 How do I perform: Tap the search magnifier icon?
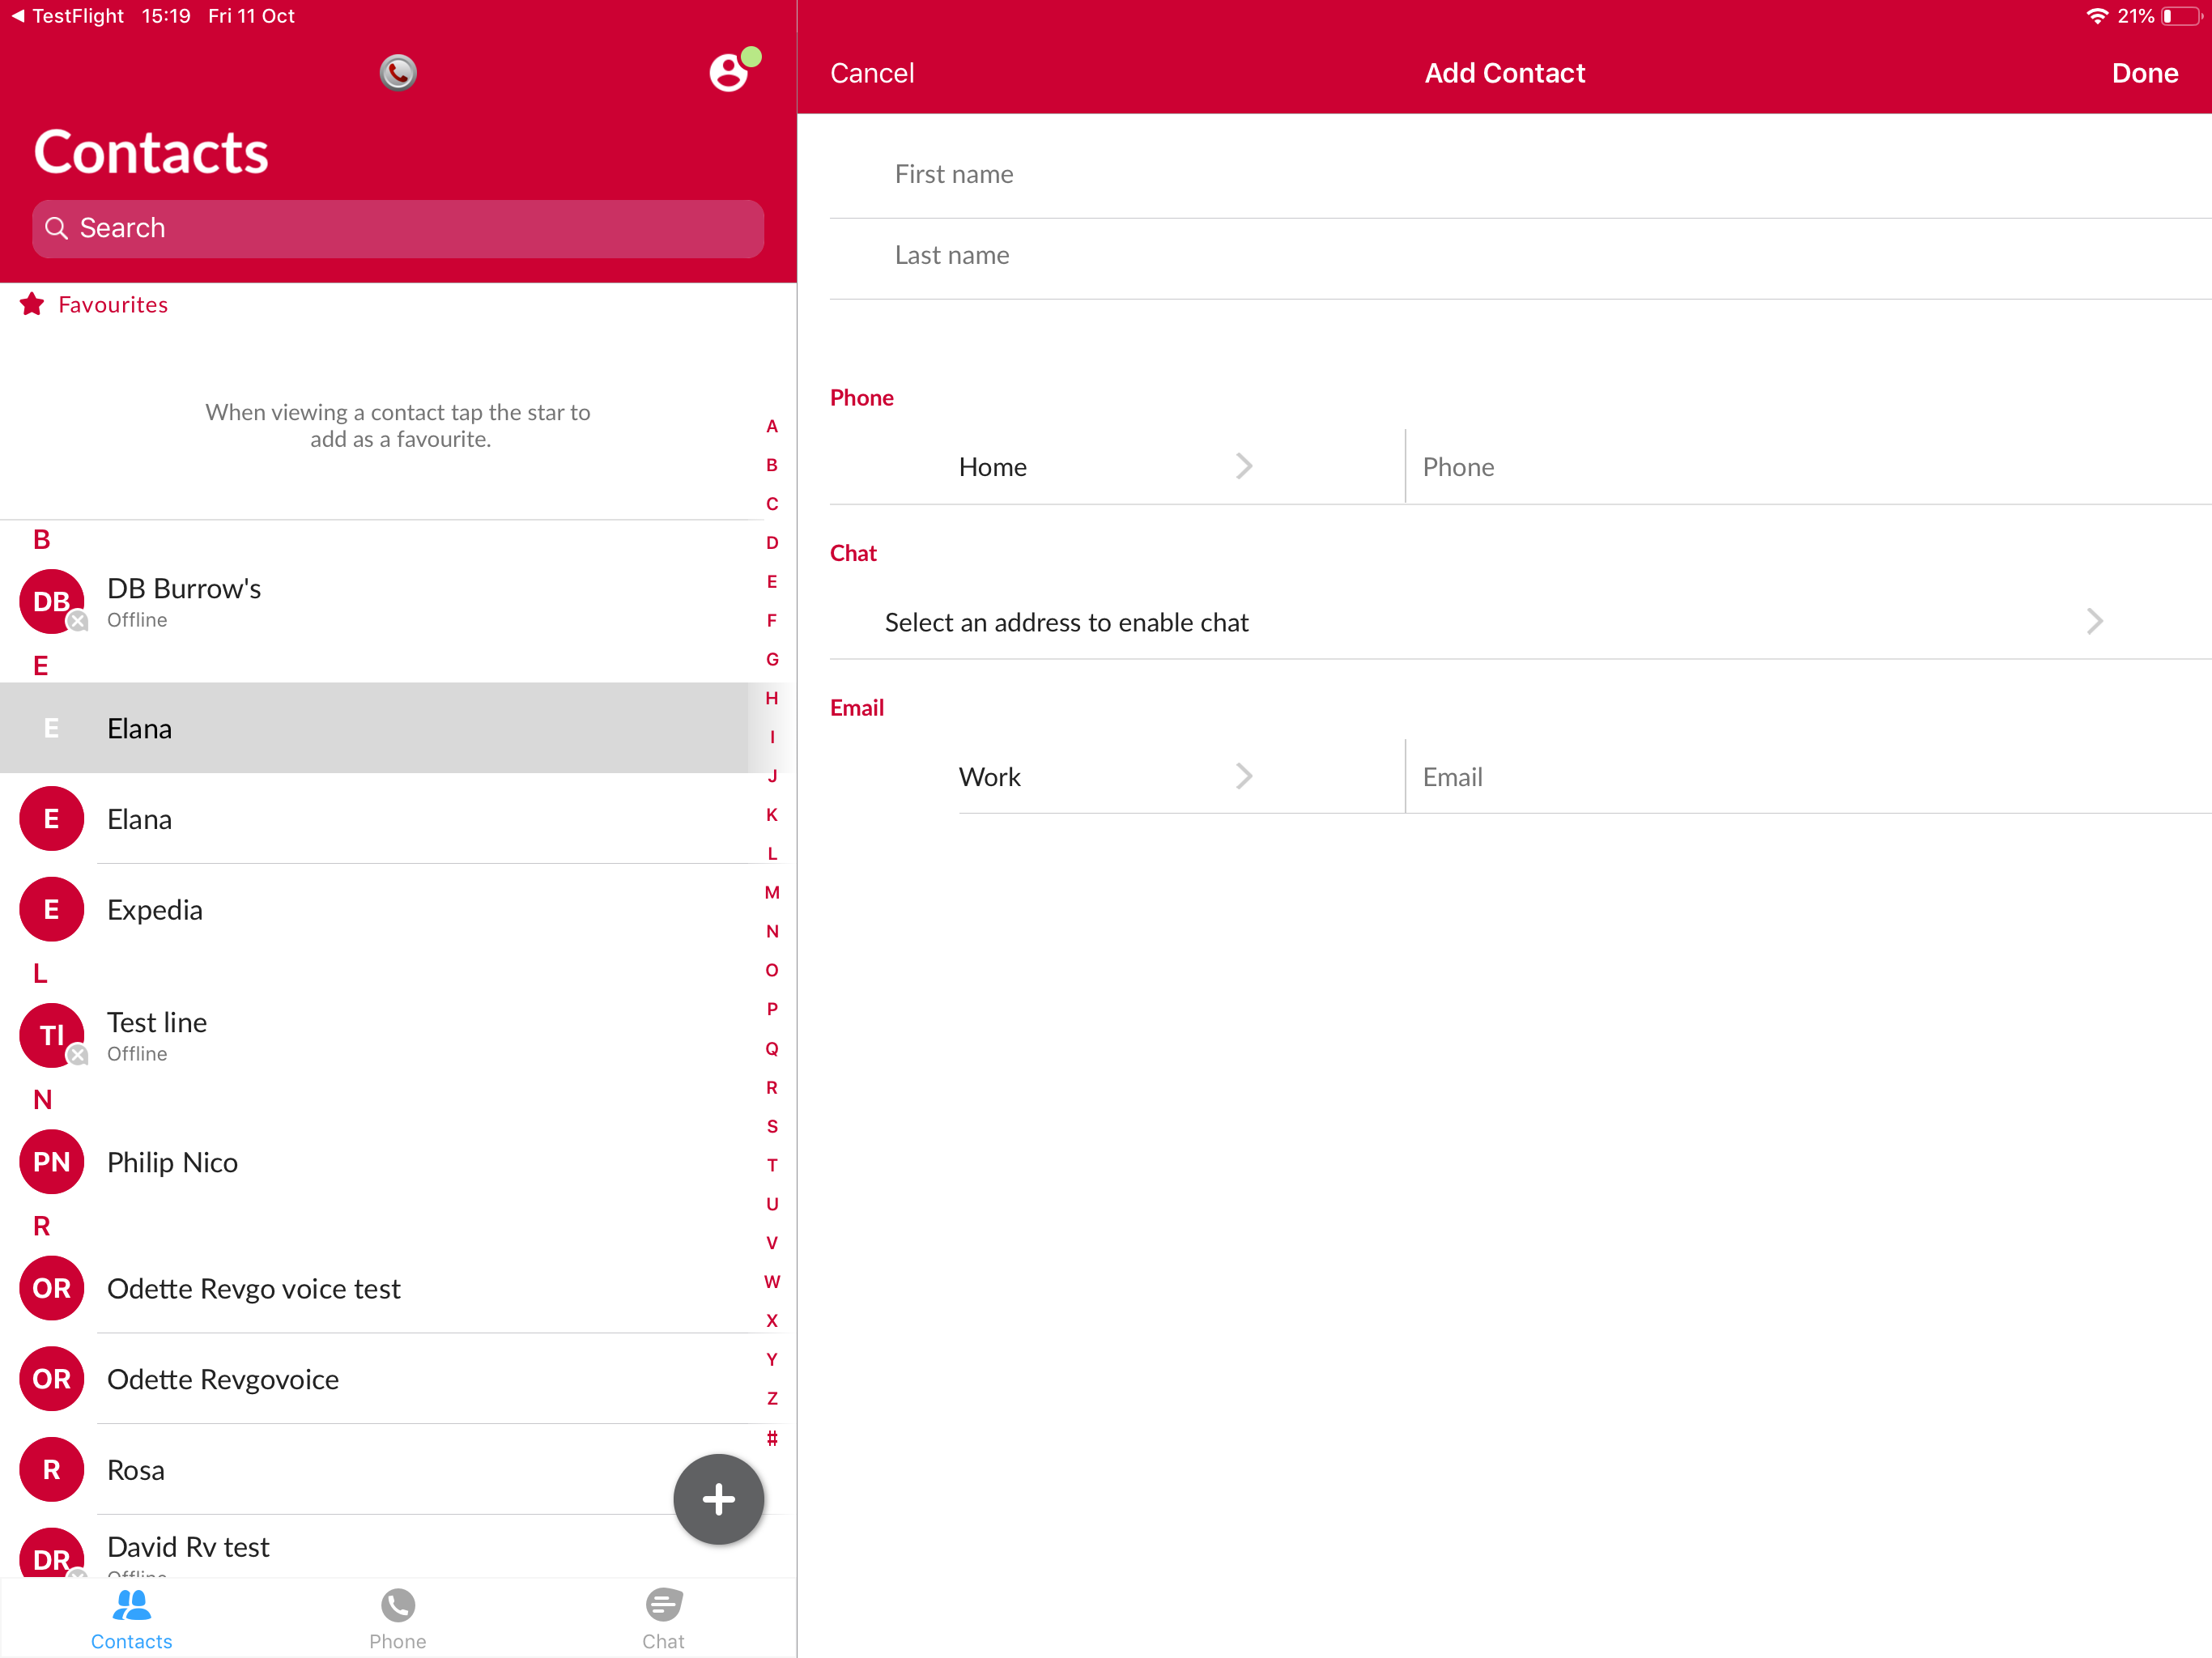pos(57,228)
